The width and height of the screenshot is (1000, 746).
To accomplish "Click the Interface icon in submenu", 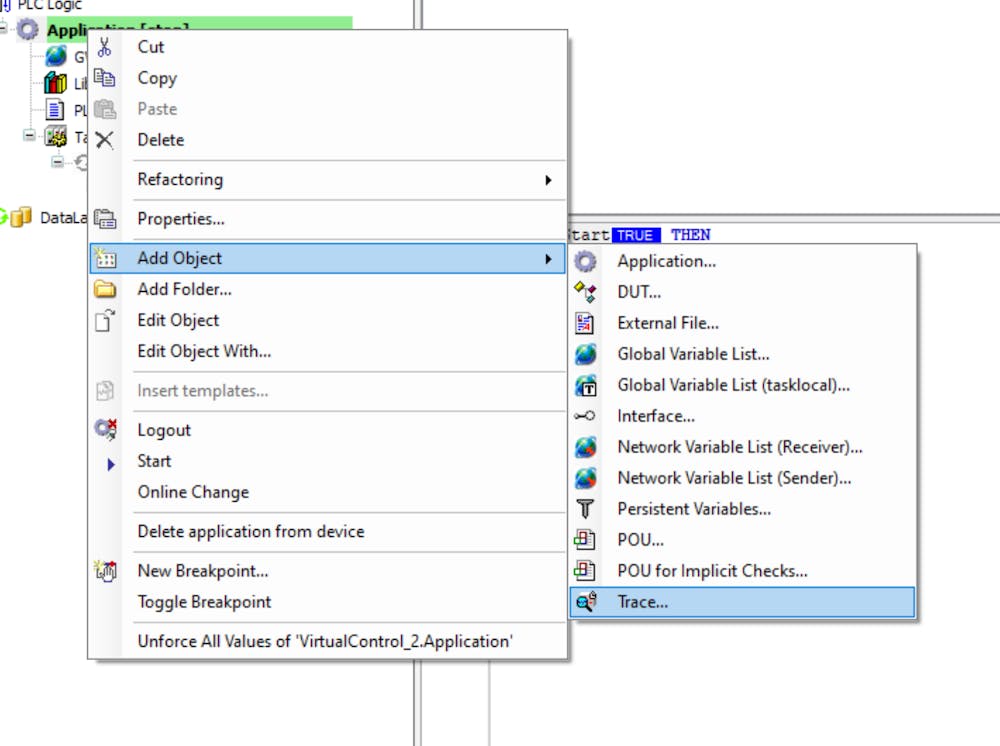I will coord(586,416).
